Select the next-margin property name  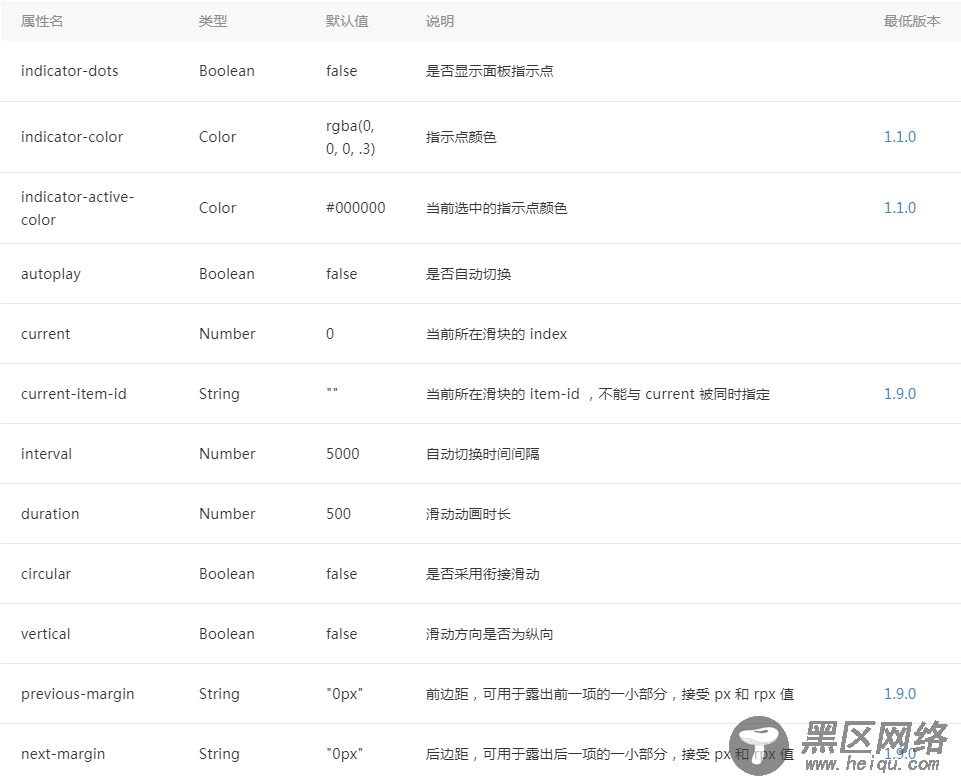coord(63,754)
